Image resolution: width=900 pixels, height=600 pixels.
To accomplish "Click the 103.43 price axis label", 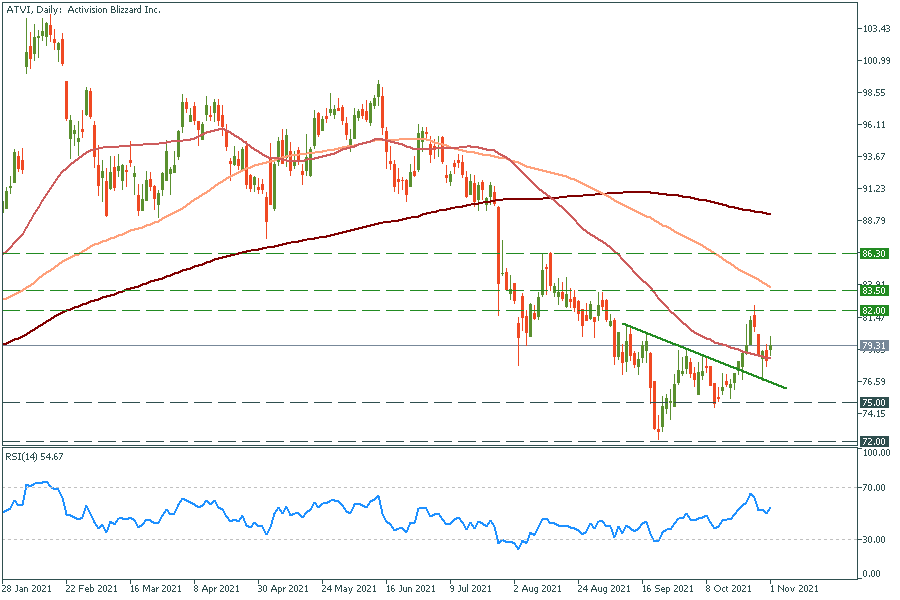I will [876, 28].
